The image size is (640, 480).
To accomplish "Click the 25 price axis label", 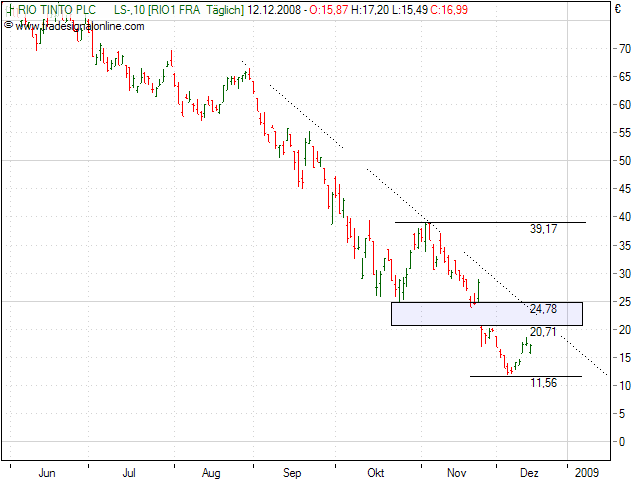I will [x=625, y=302].
